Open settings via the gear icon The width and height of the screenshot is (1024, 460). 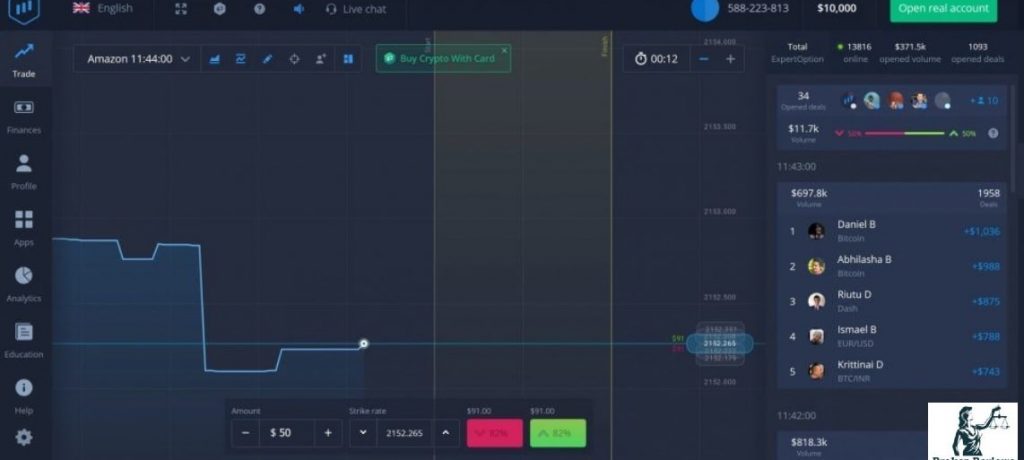pyautogui.click(x=24, y=437)
